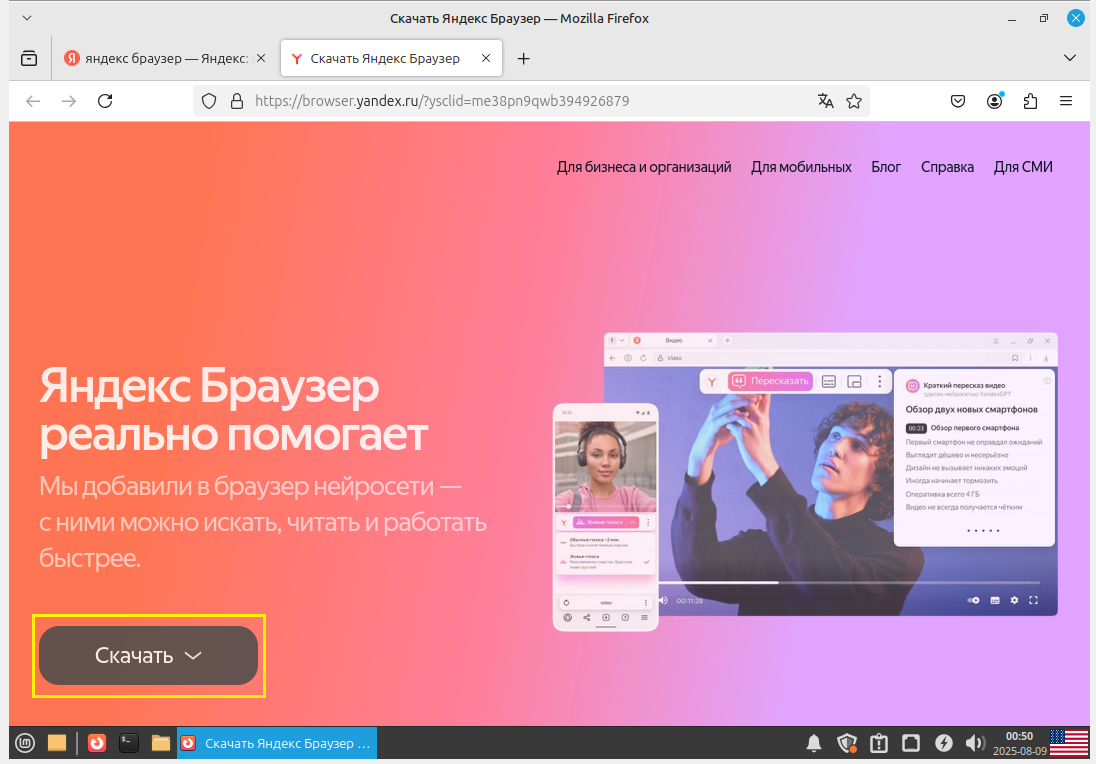Toggle notifications via bell icon
The image size is (1096, 764).
coord(813,743)
